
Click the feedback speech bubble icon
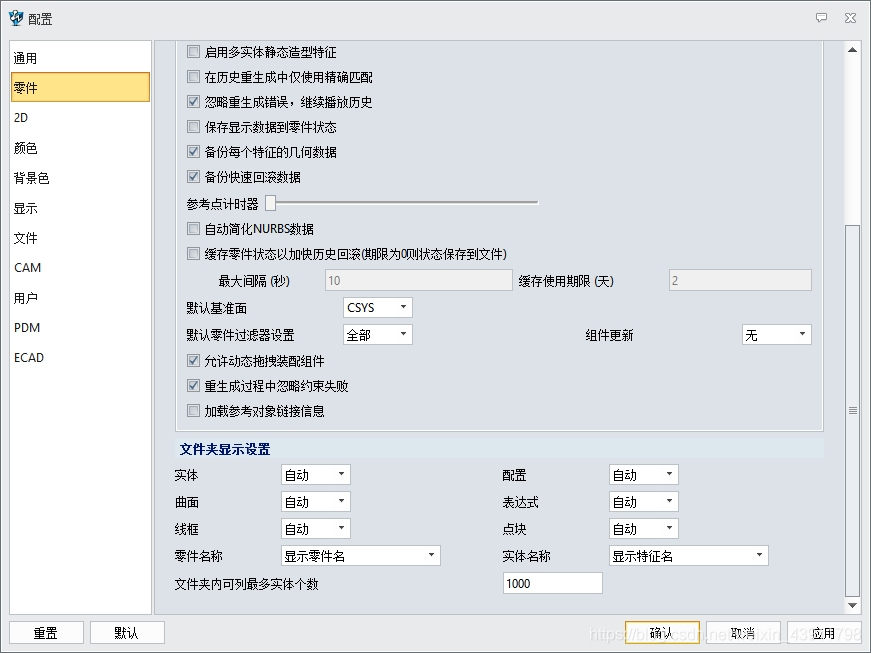[821, 18]
